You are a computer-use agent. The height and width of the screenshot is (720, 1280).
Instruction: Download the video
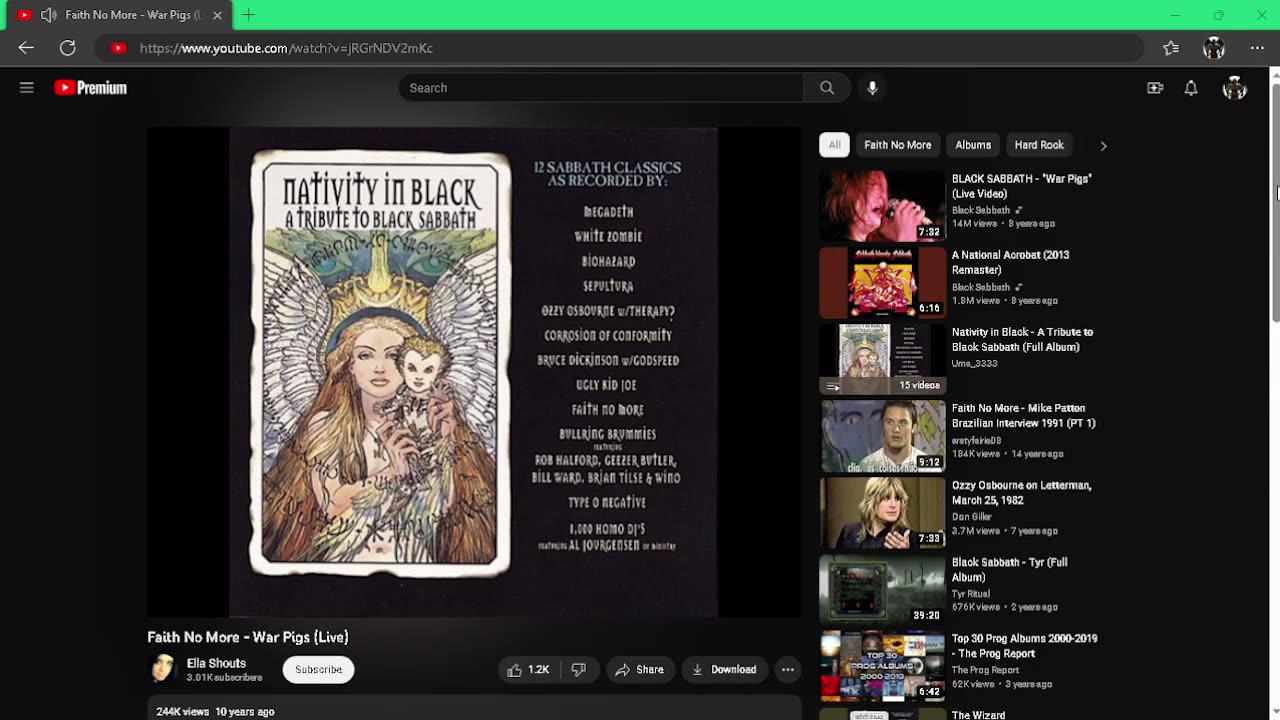[724, 670]
